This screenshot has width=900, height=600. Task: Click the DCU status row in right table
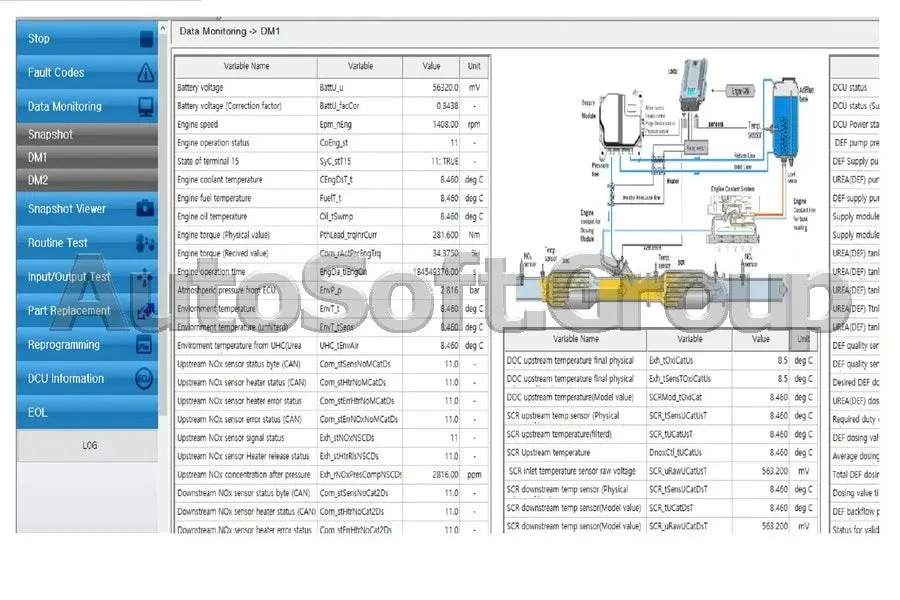(x=855, y=88)
